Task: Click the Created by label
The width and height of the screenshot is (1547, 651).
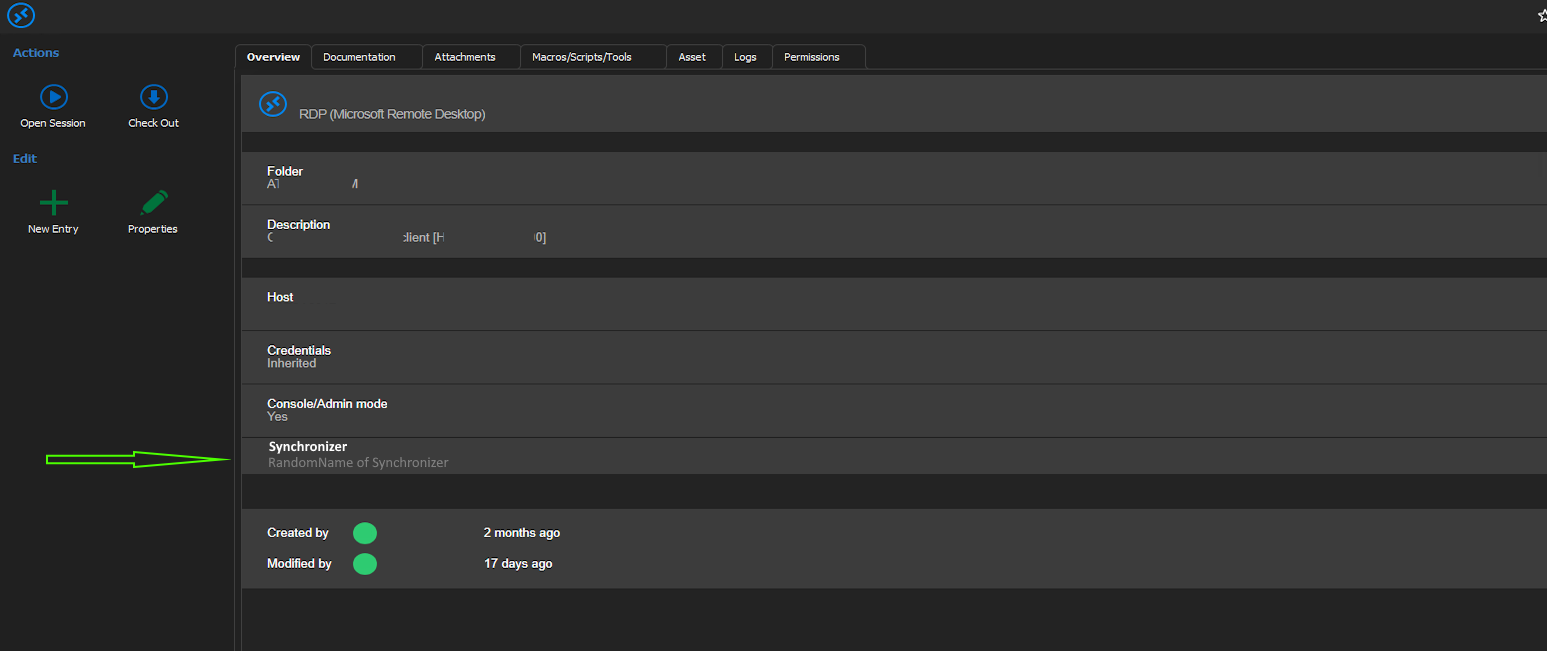Action: 298,533
